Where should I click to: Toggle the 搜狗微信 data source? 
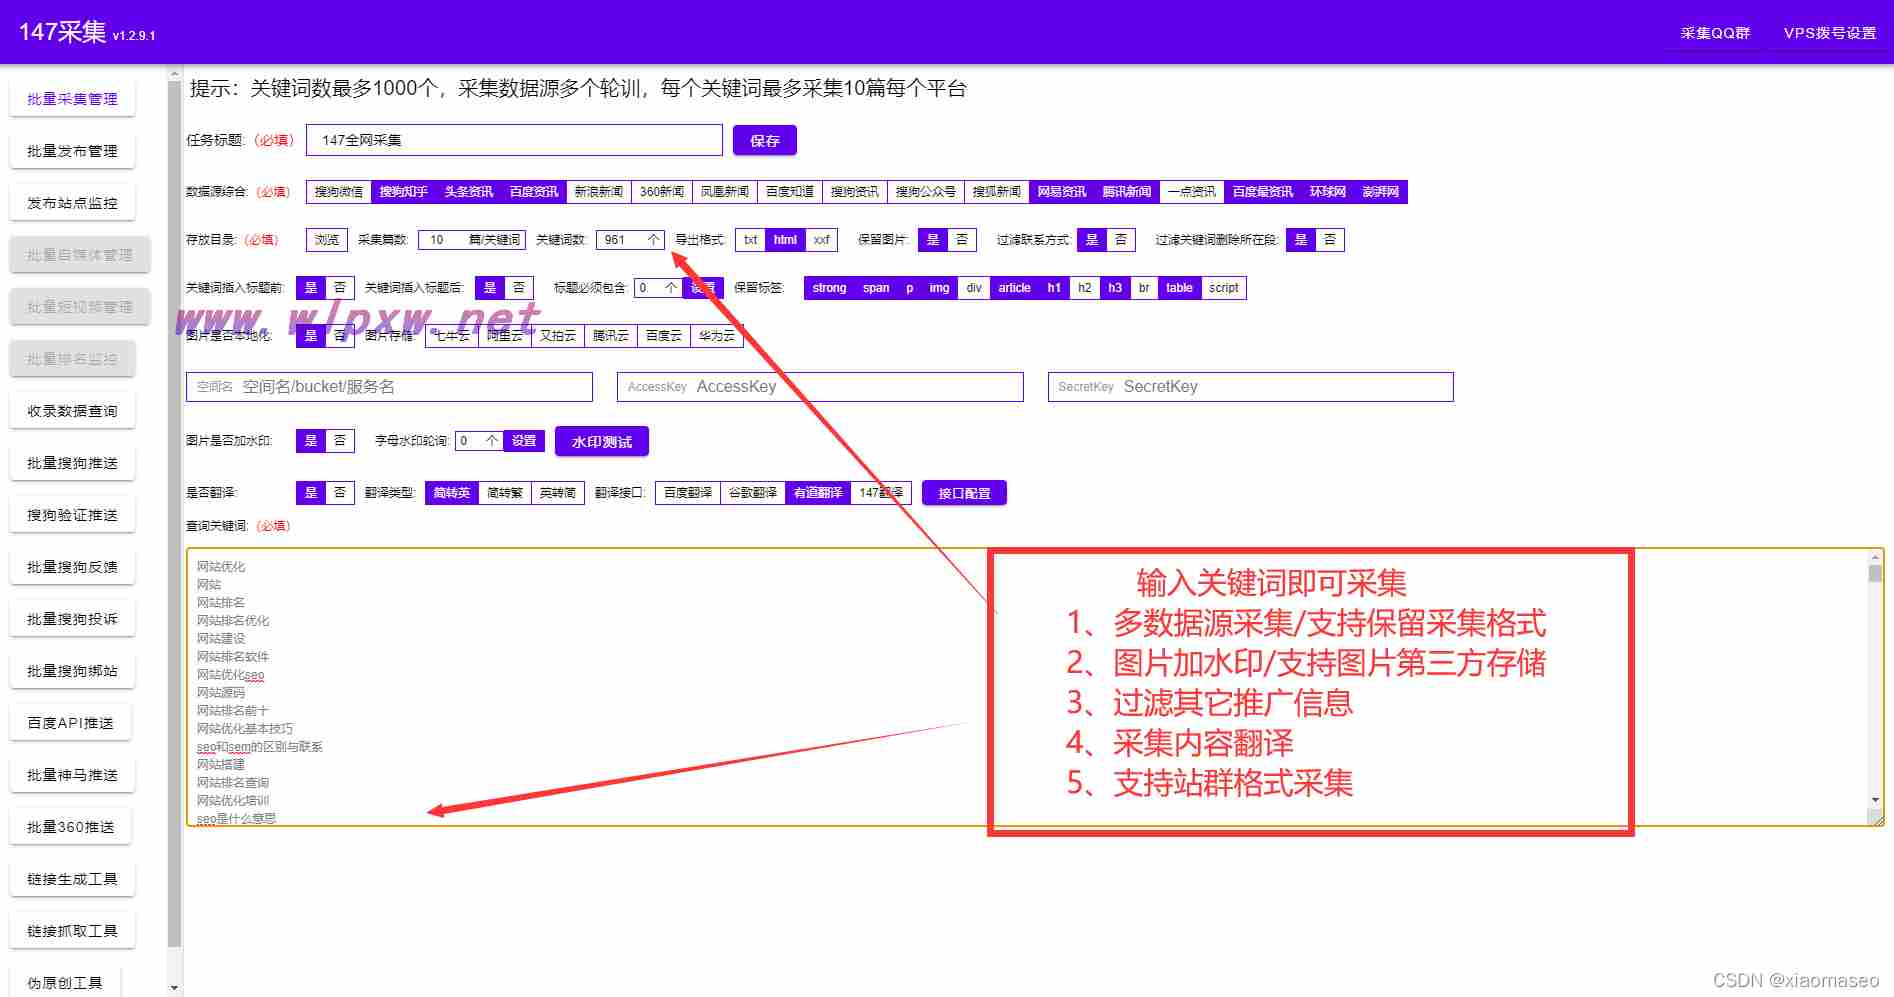click(339, 192)
